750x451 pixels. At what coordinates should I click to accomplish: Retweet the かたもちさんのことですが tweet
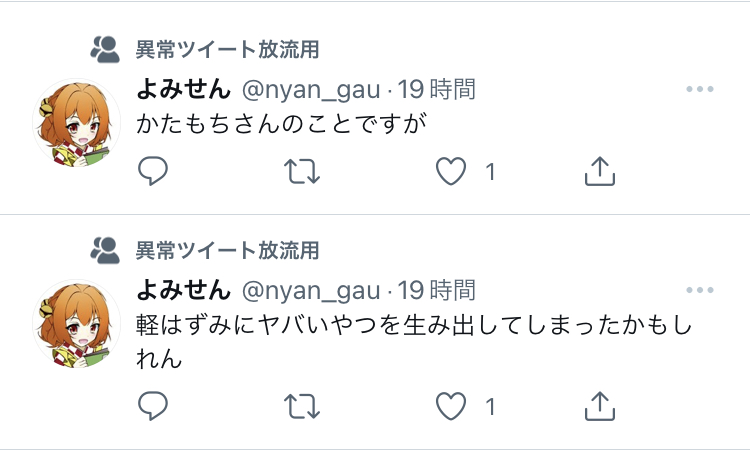tap(302, 172)
